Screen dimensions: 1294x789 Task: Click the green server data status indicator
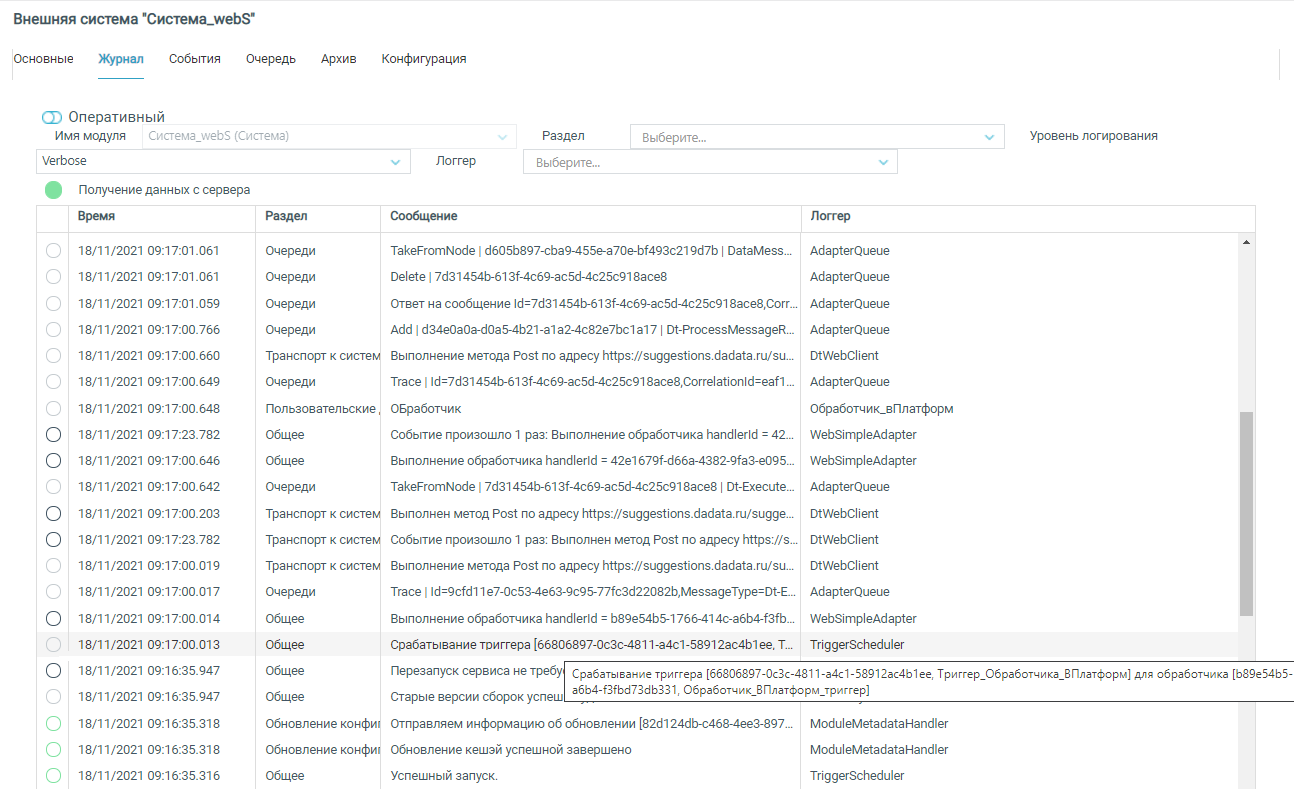(x=53, y=190)
